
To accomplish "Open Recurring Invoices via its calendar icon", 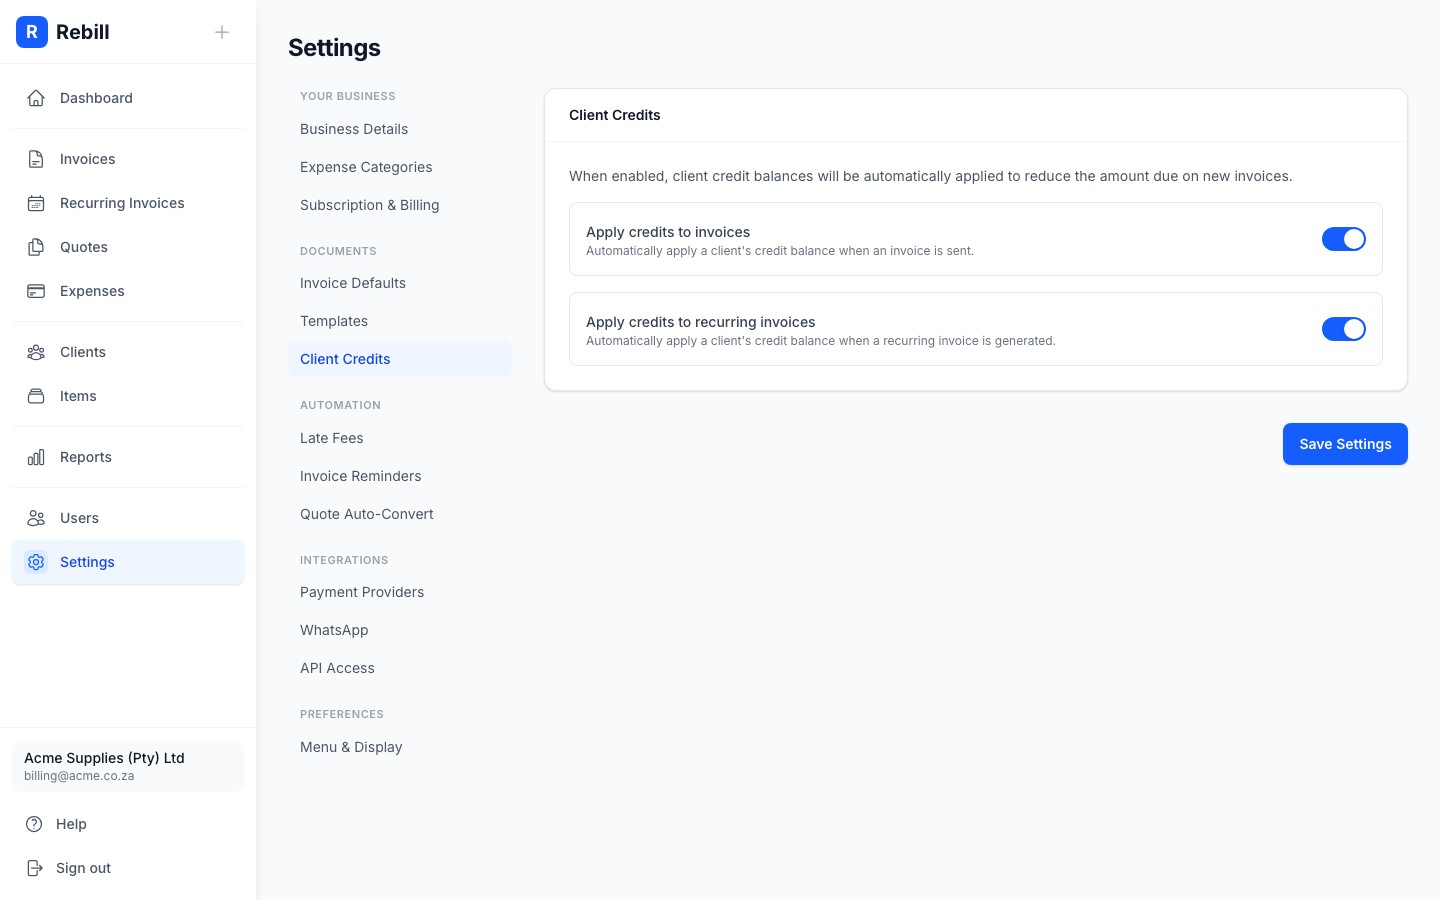I will 37,203.
